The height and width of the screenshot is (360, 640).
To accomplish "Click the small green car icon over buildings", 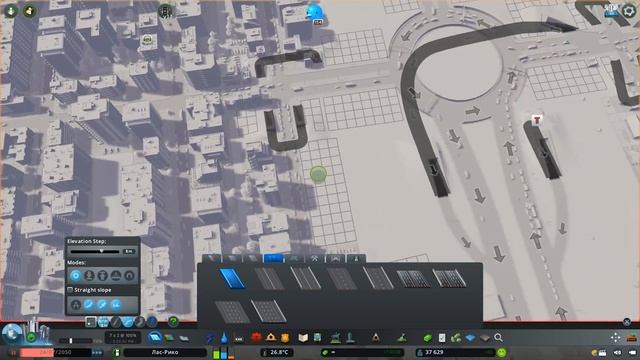I will coord(147,40).
